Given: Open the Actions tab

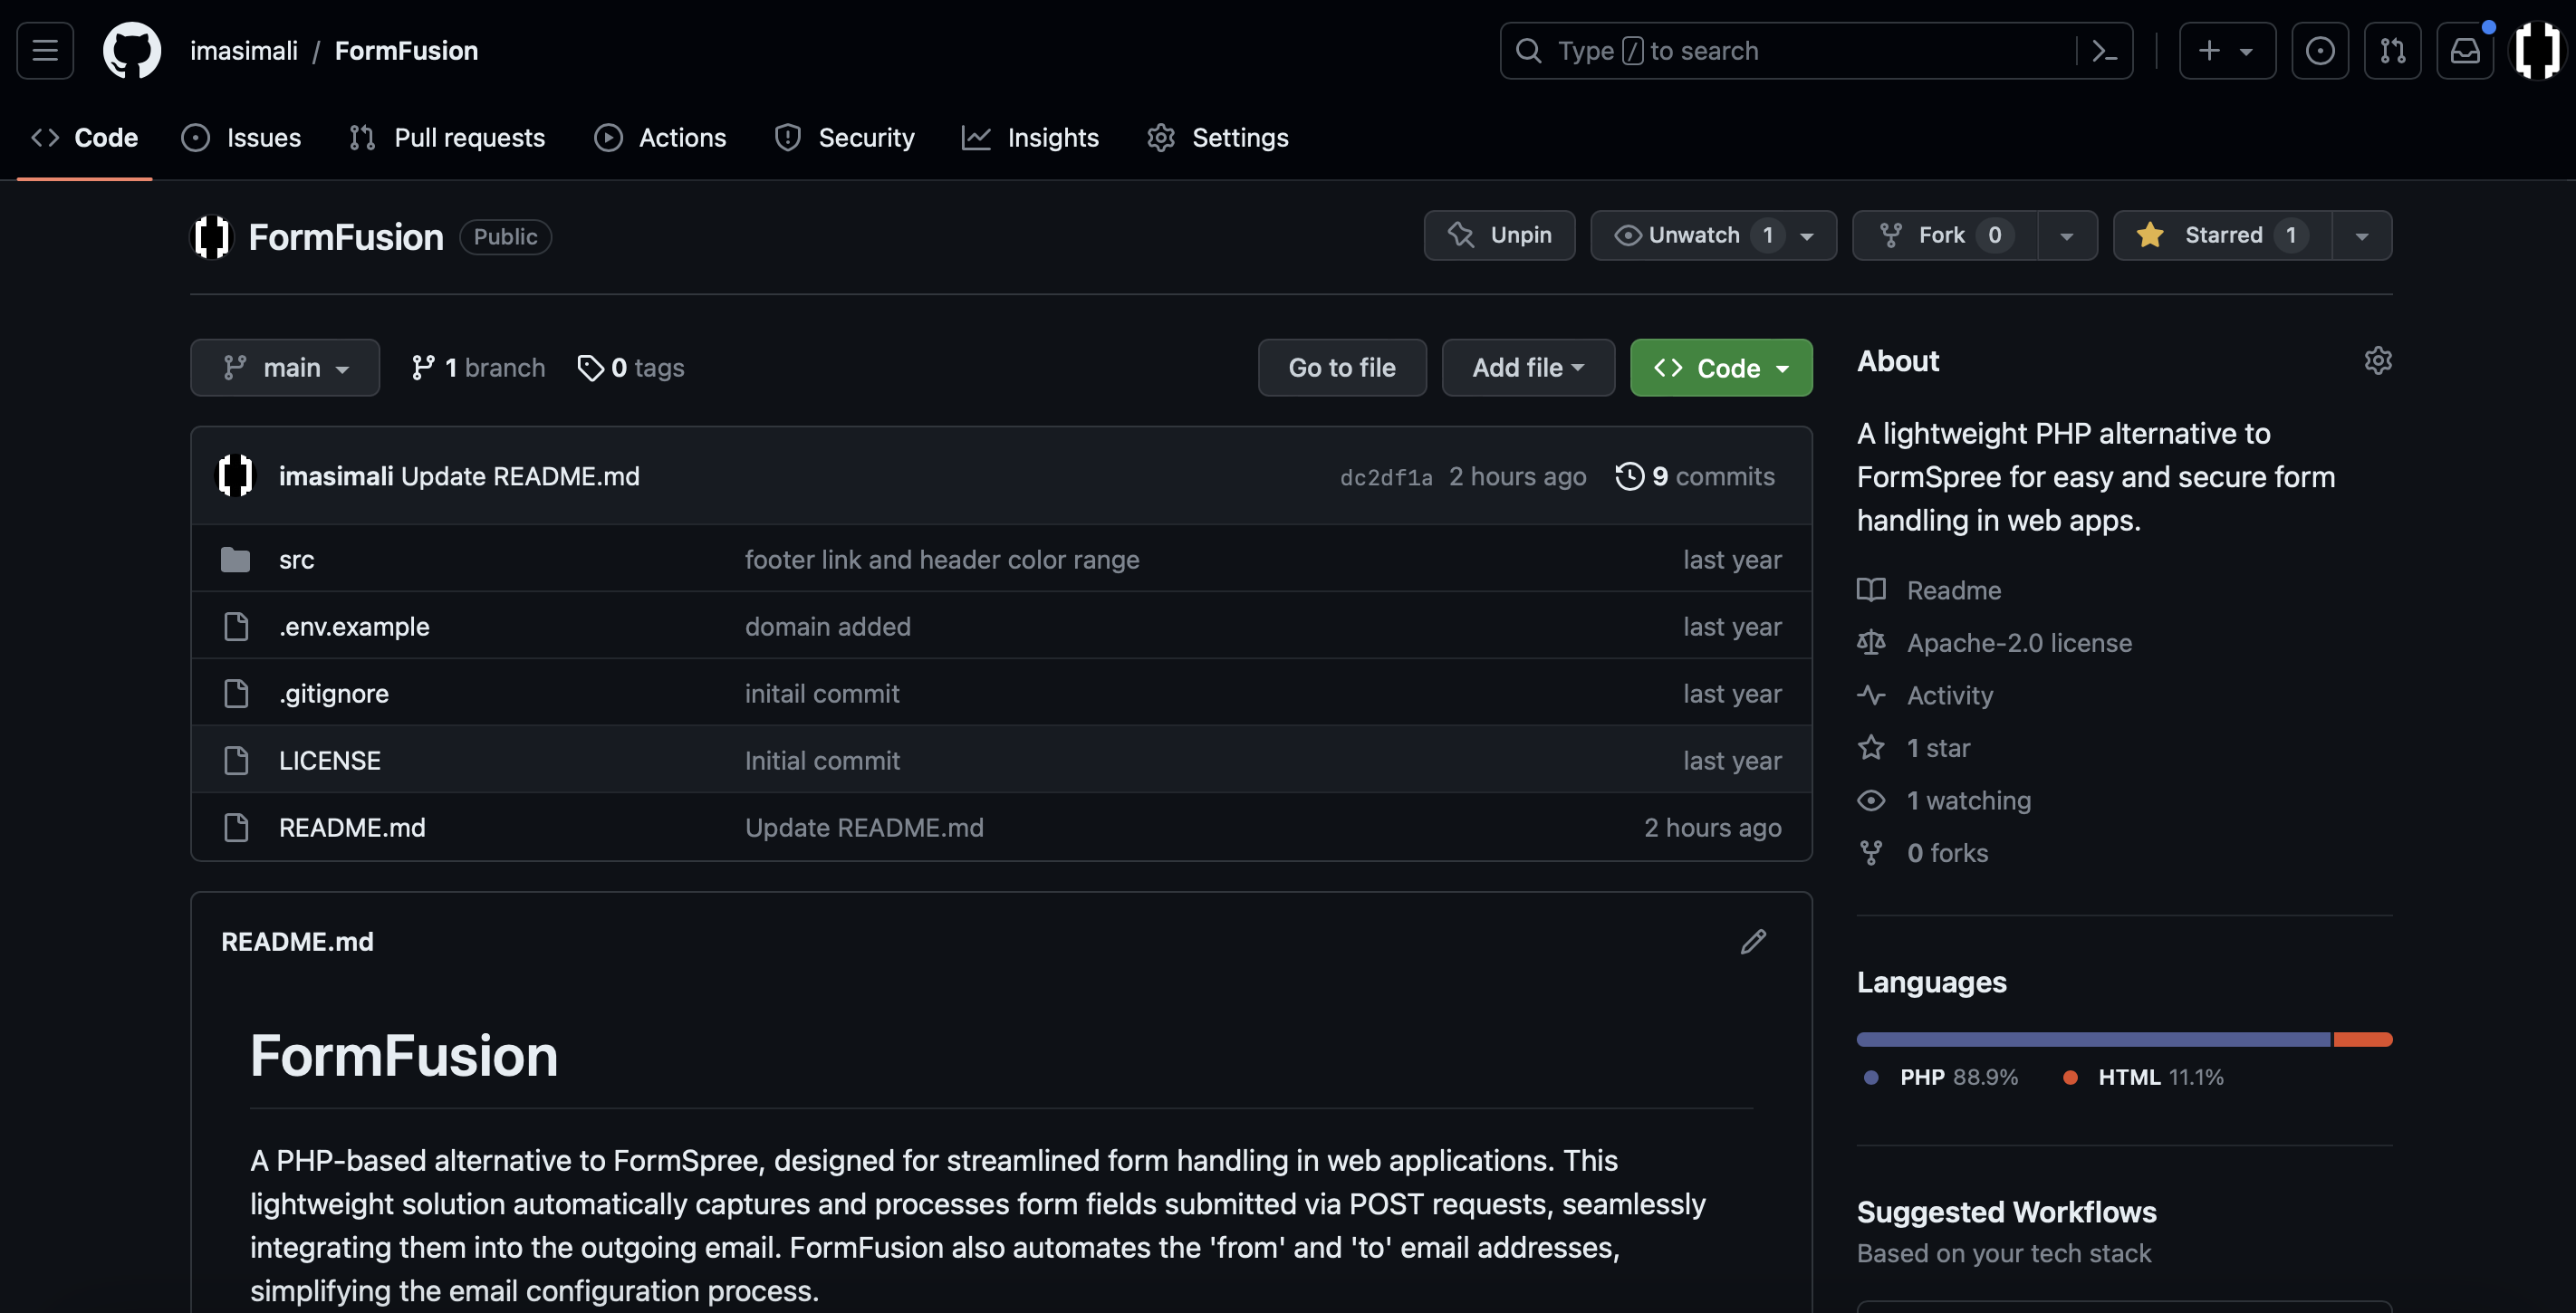Looking at the screenshot, I should click(x=660, y=137).
